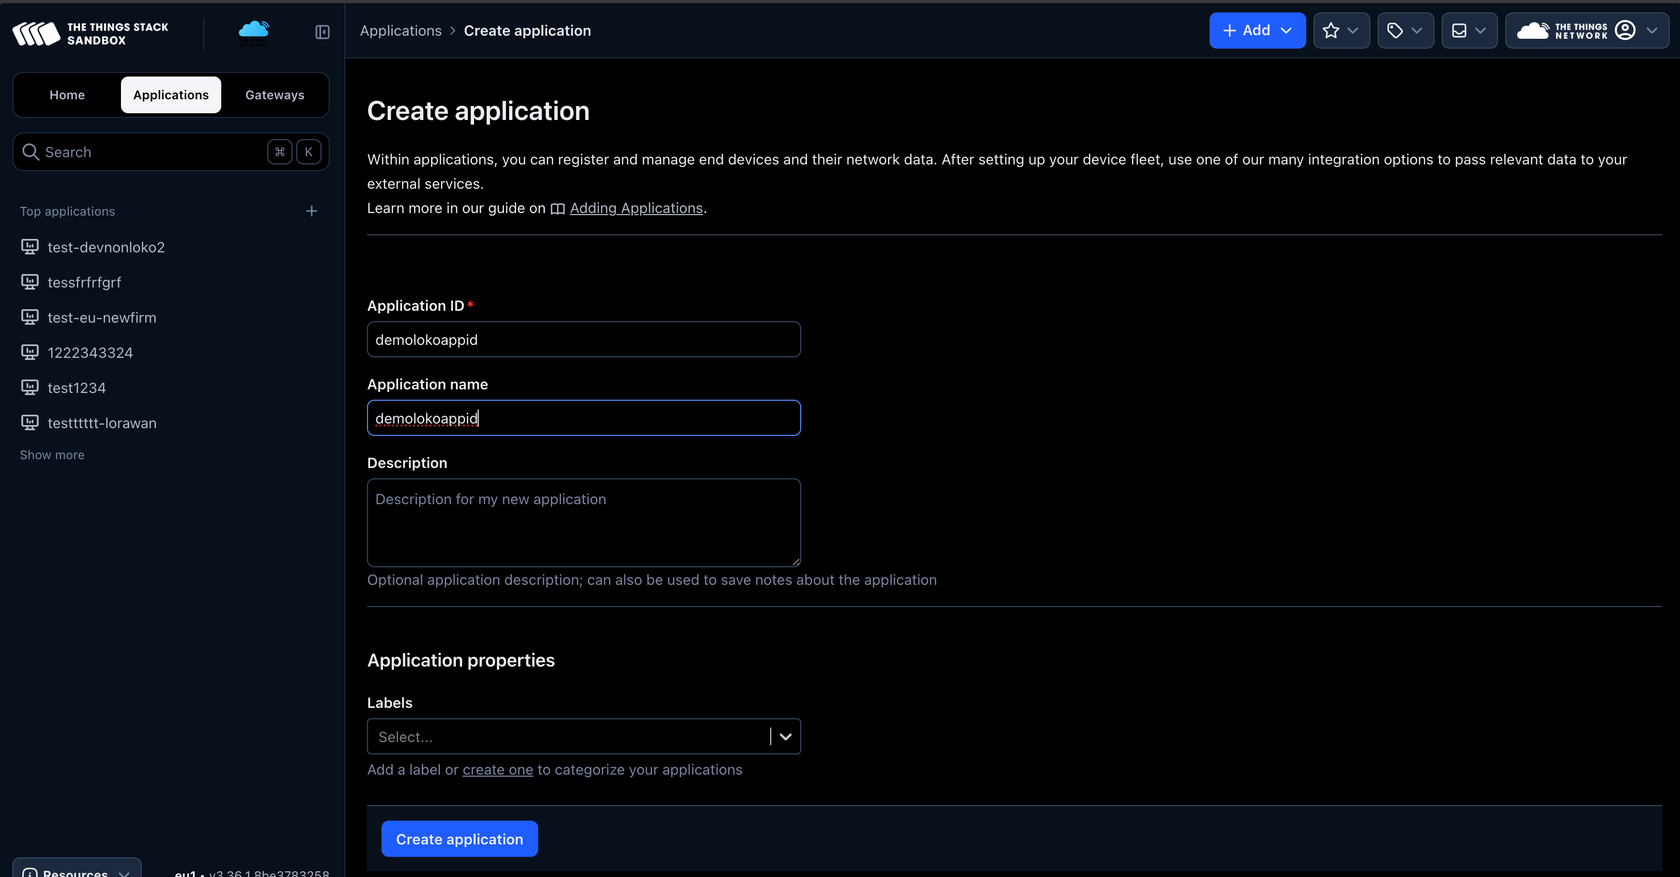
Task: Click into the Application name field
Action: [584, 418]
